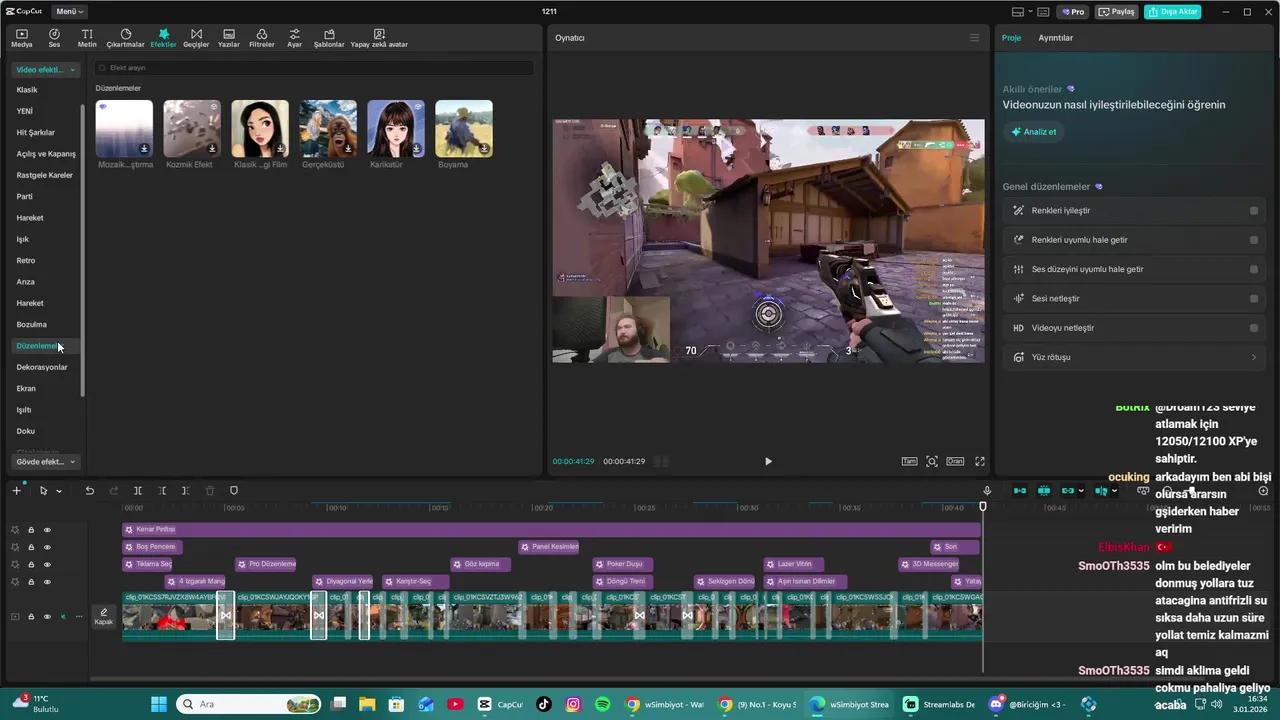Screen dimensions: 1280x720
Task: Open the Ses audio panel
Action: (x=54, y=38)
